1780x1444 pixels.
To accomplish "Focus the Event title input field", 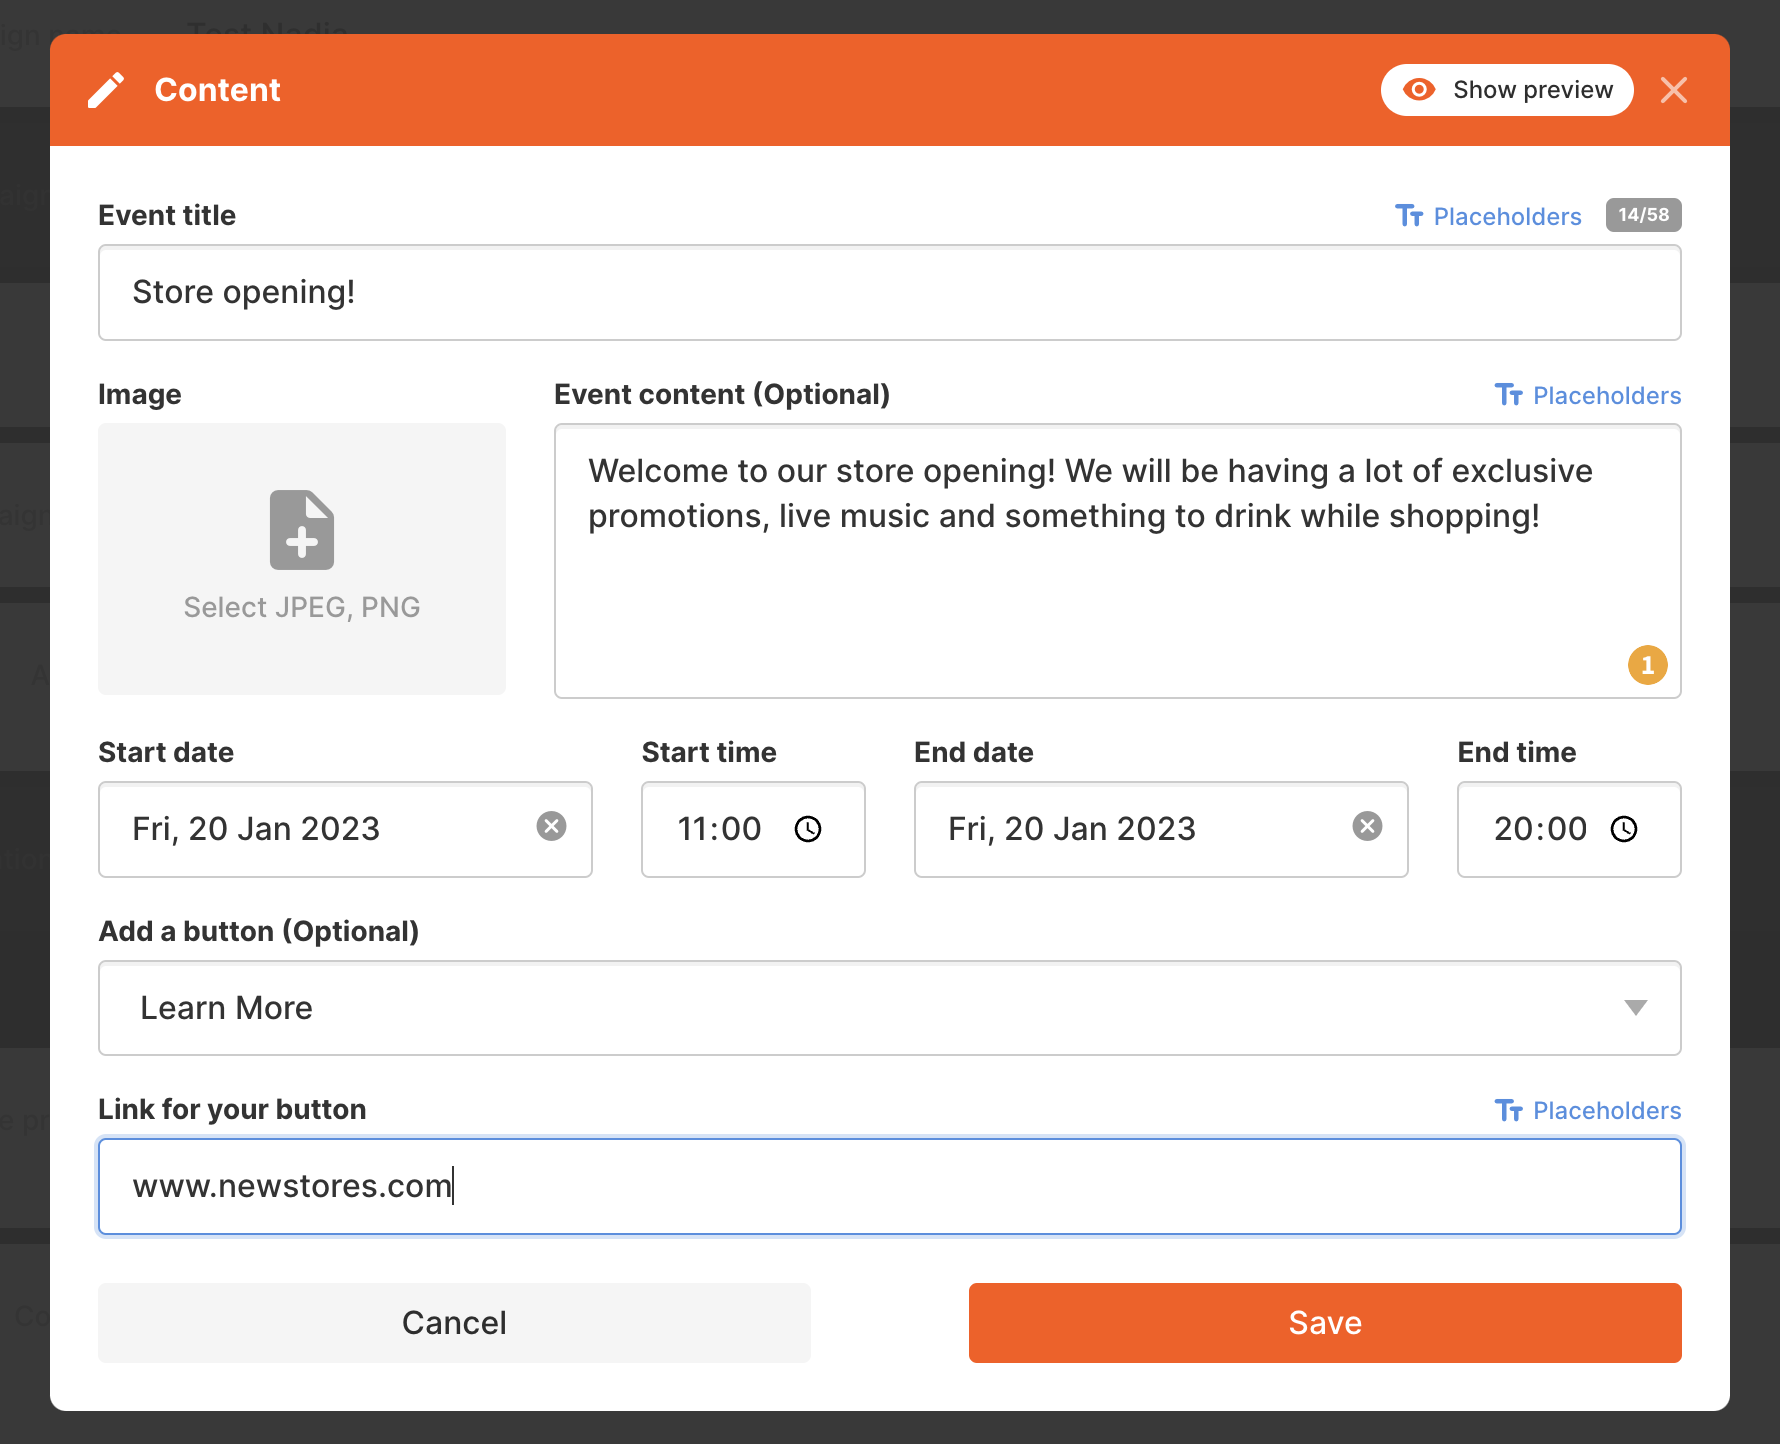I will click(x=890, y=293).
